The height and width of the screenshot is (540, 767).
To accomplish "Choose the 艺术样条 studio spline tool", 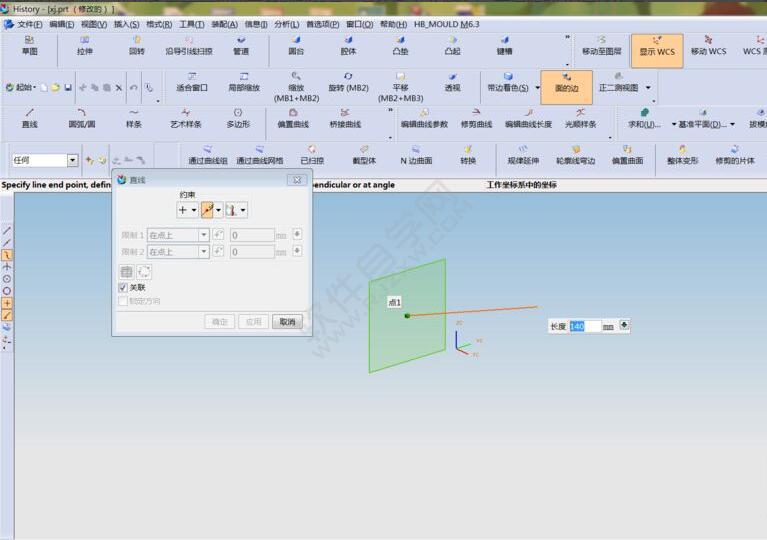I will tap(185, 119).
